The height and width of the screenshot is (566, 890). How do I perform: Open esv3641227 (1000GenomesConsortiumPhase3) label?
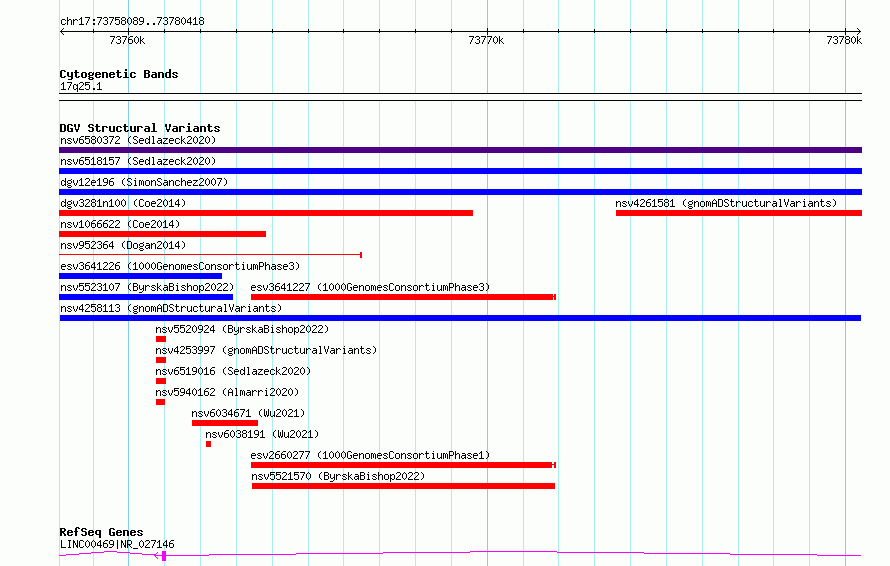click(370, 287)
